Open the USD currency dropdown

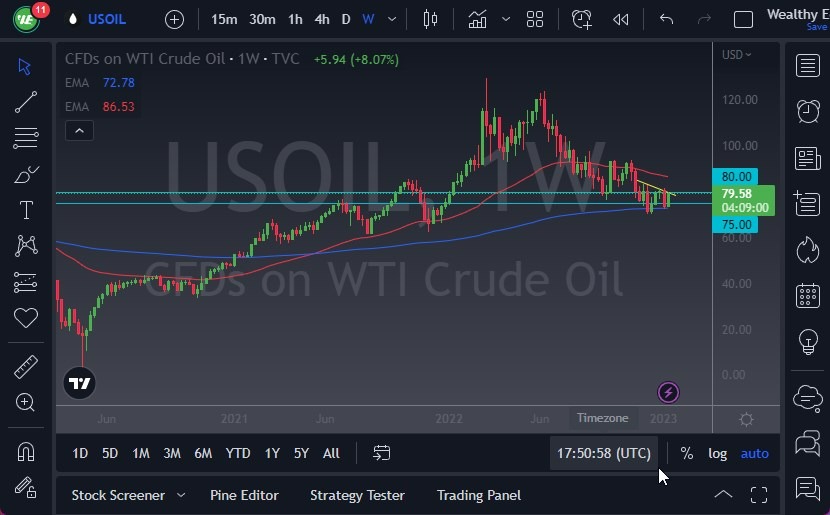coord(736,55)
